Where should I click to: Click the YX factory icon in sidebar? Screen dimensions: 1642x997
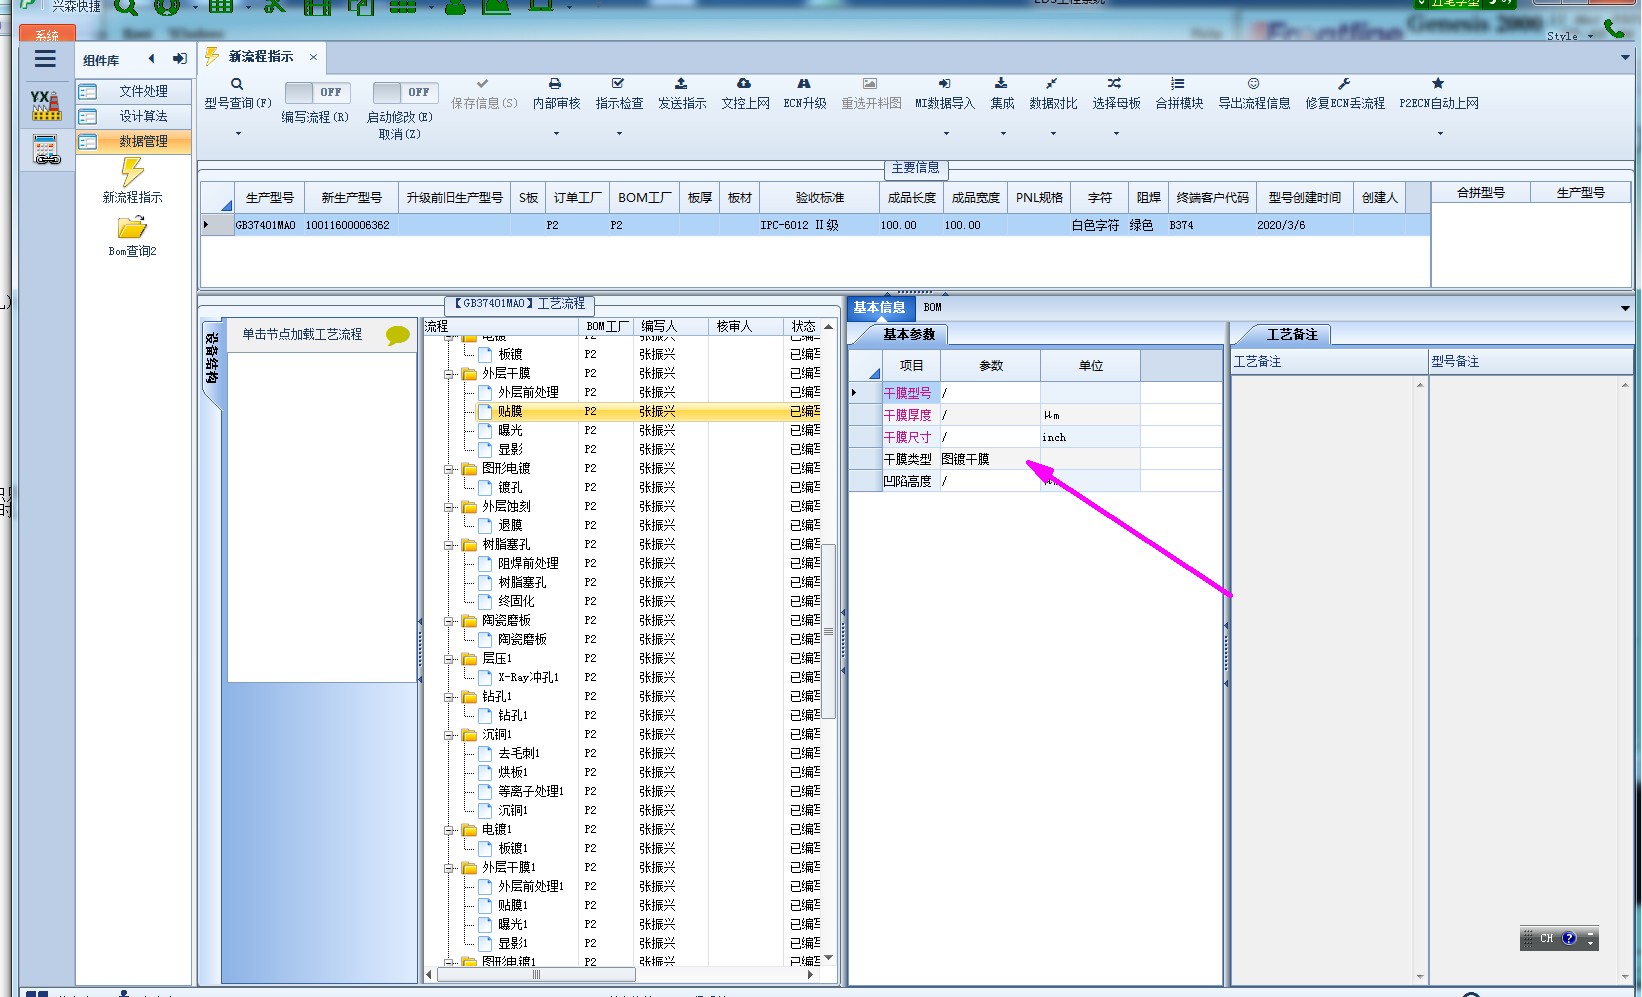46,105
